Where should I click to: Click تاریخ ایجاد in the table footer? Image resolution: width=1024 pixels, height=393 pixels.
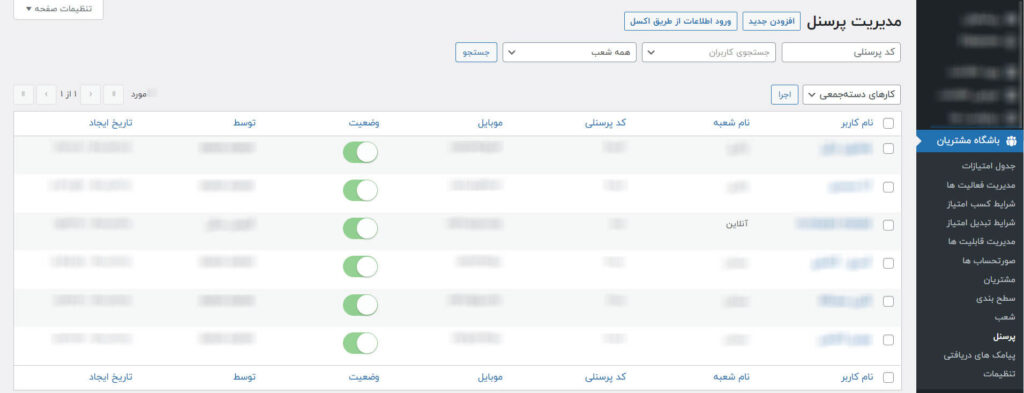tap(110, 377)
